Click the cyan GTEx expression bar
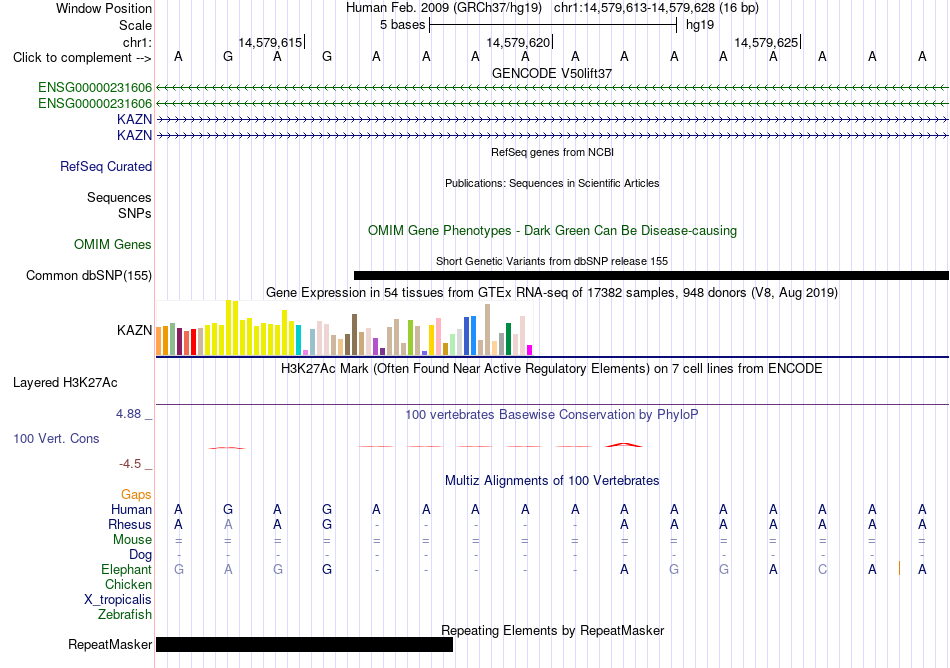Image resolution: width=950 pixels, height=668 pixels. click(x=298, y=340)
